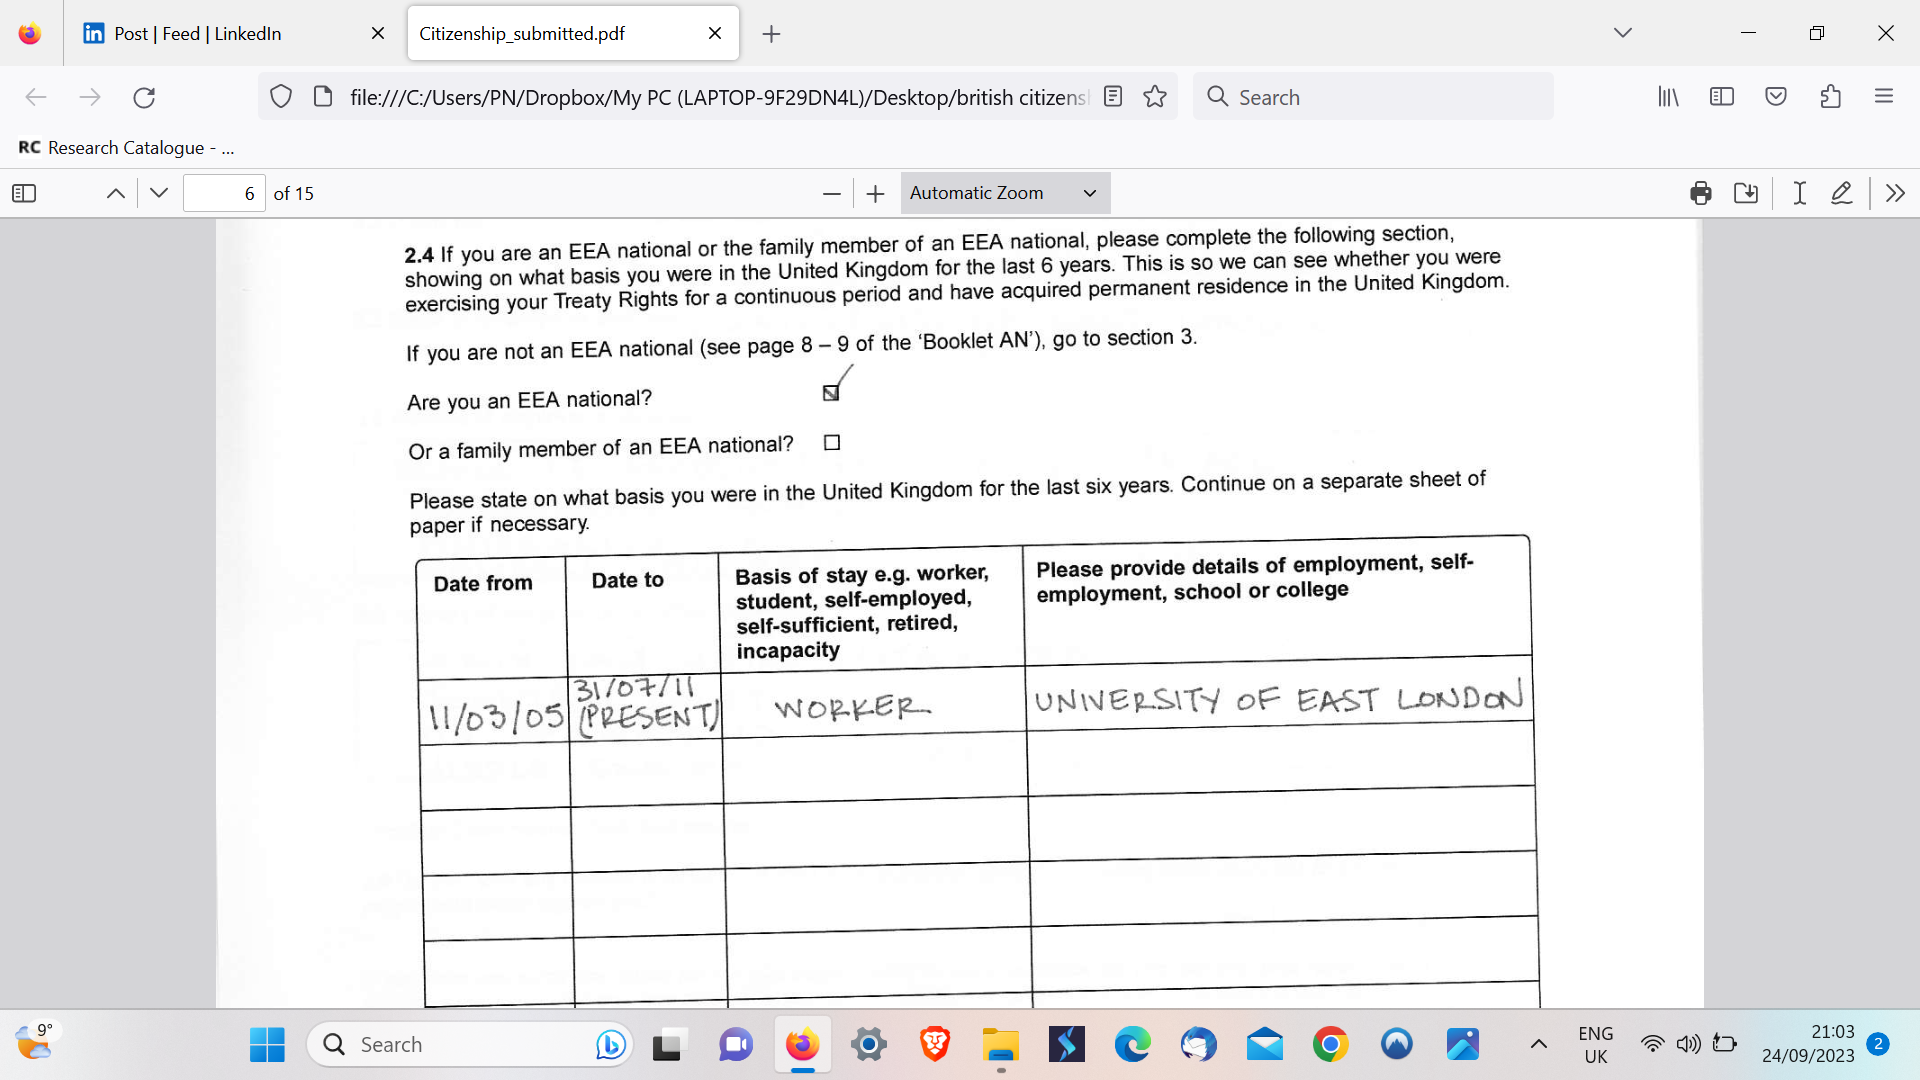Open Firefox reader view icon
1920x1080 pixels.
coord(1113,97)
